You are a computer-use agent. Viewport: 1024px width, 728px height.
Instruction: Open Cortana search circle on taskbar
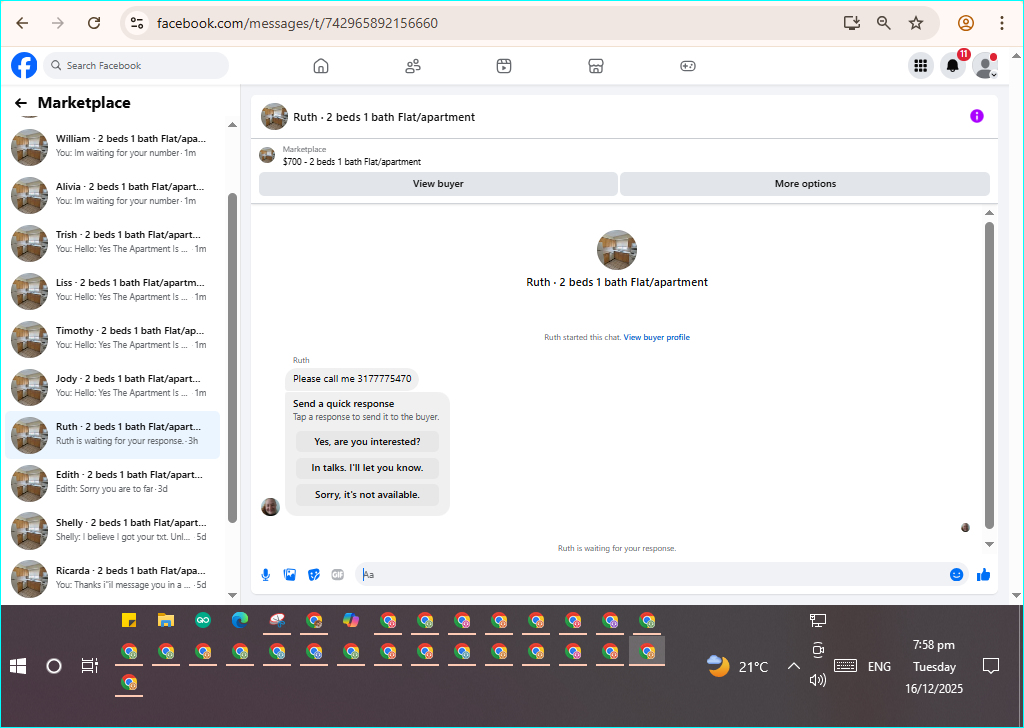[x=54, y=666]
